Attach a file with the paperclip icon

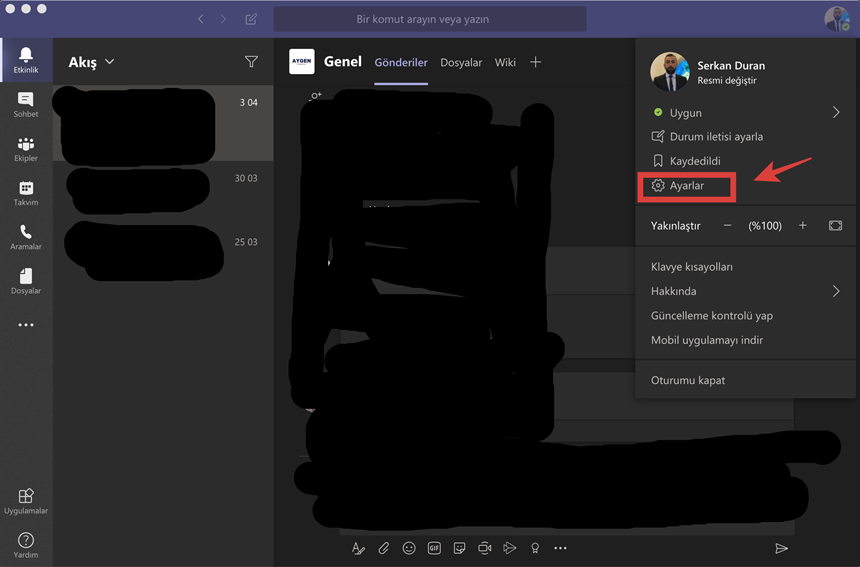pyautogui.click(x=383, y=548)
